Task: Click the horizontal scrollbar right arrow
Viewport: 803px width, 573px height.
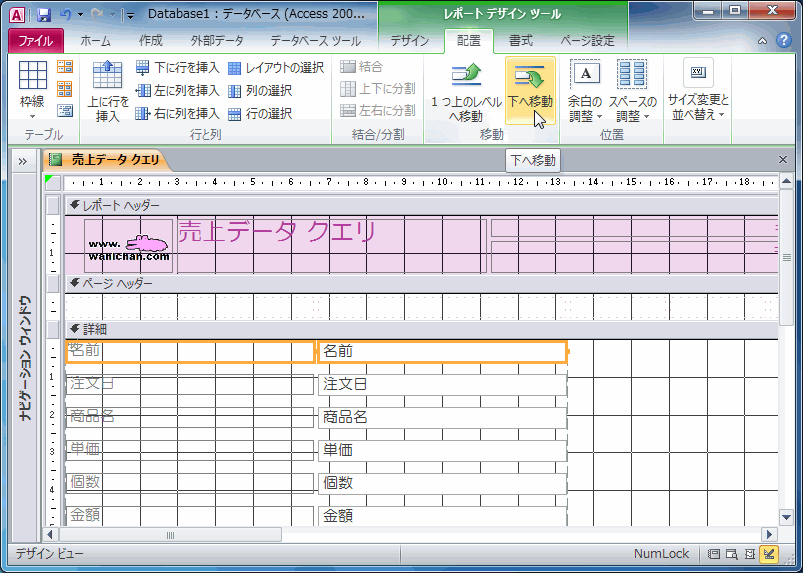Action: [x=769, y=535]
